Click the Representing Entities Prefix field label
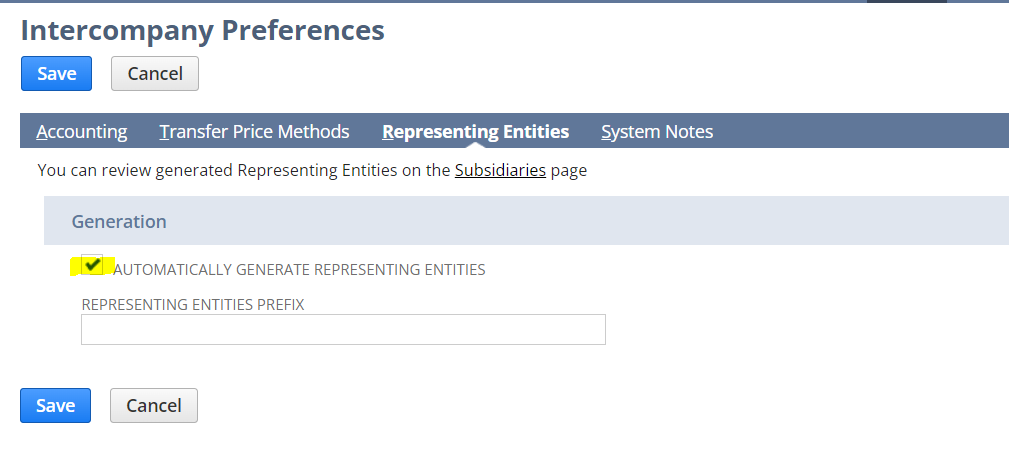1009x464 pixels. point(193,305)
